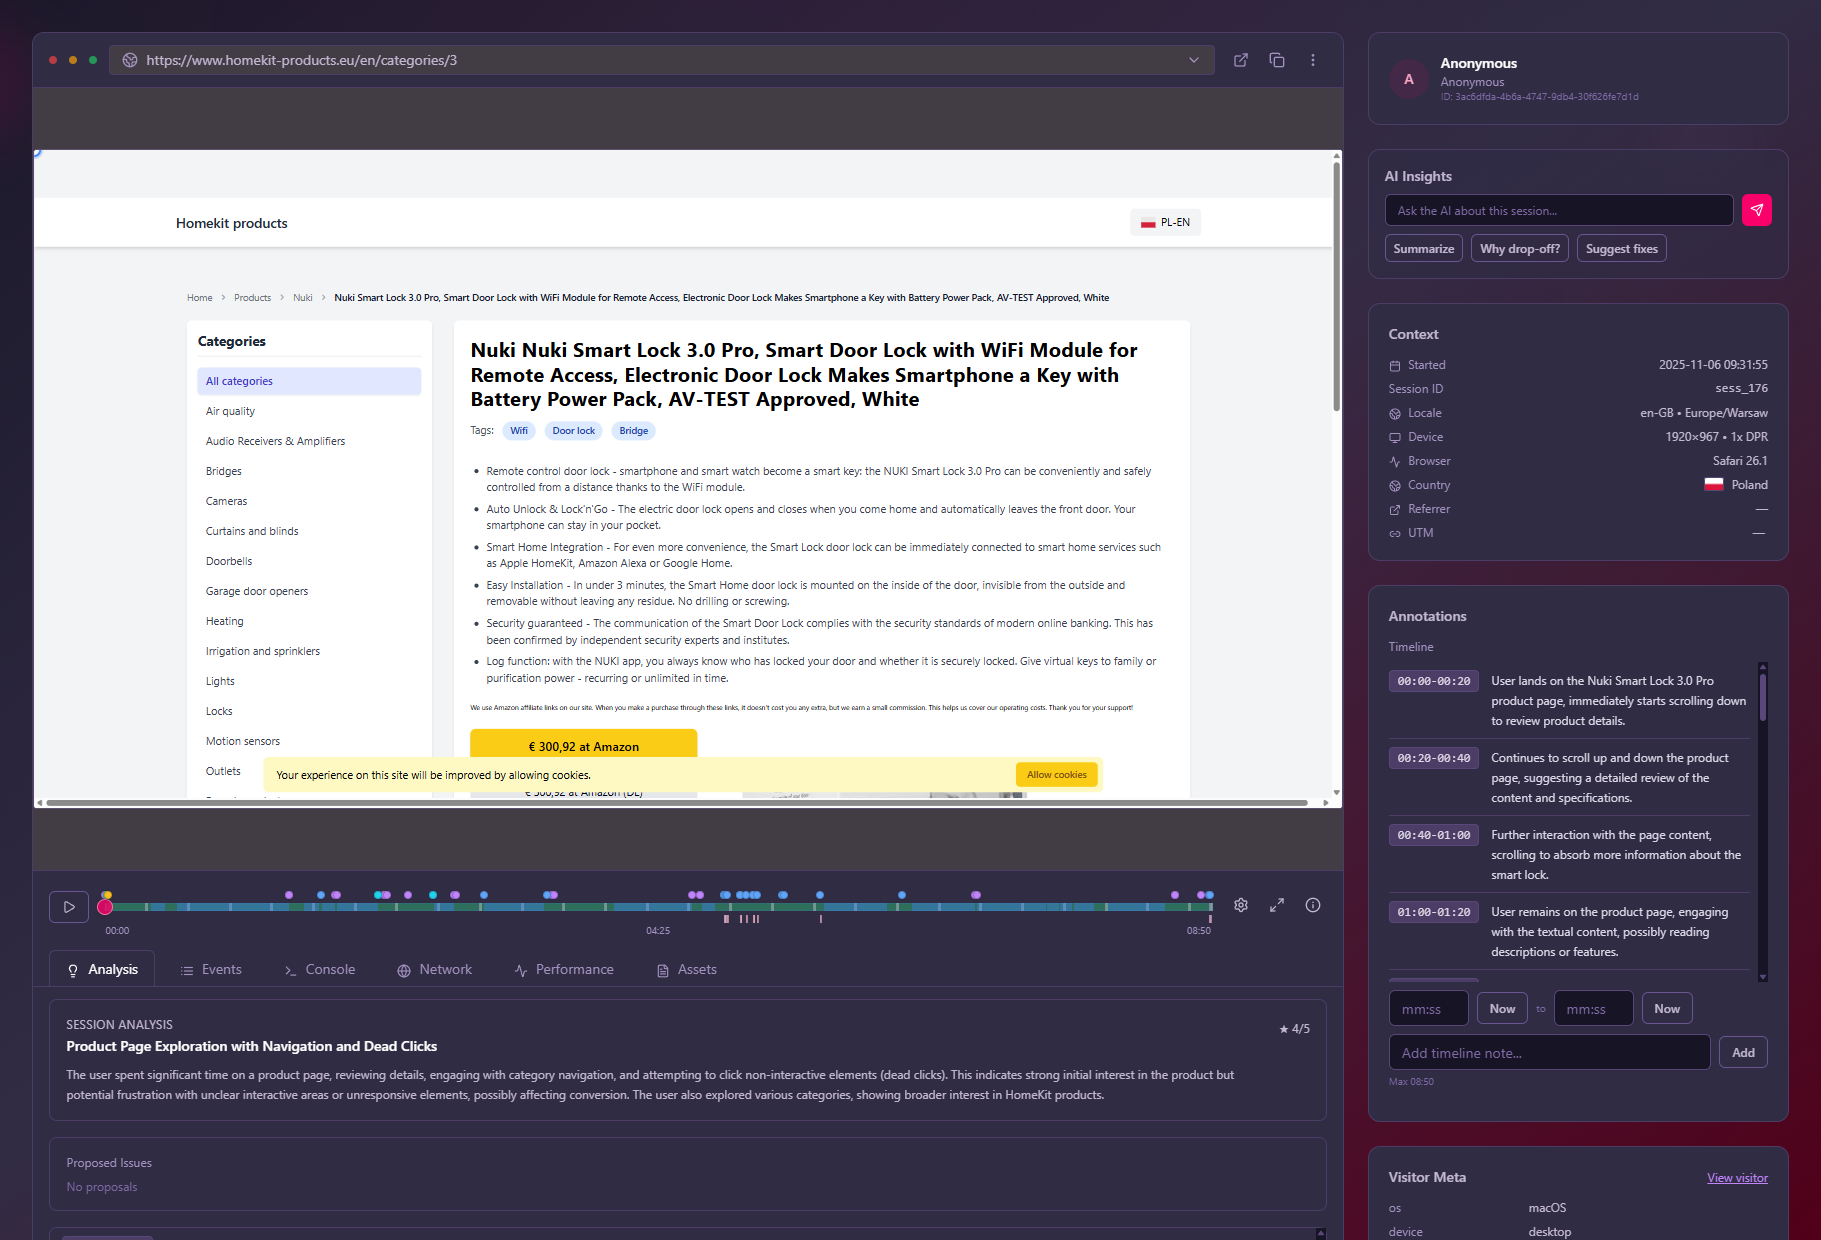Screen dimensions: 1821x1240
Task: Expand replay to fullscreen
Action: tap(1277, 905)
